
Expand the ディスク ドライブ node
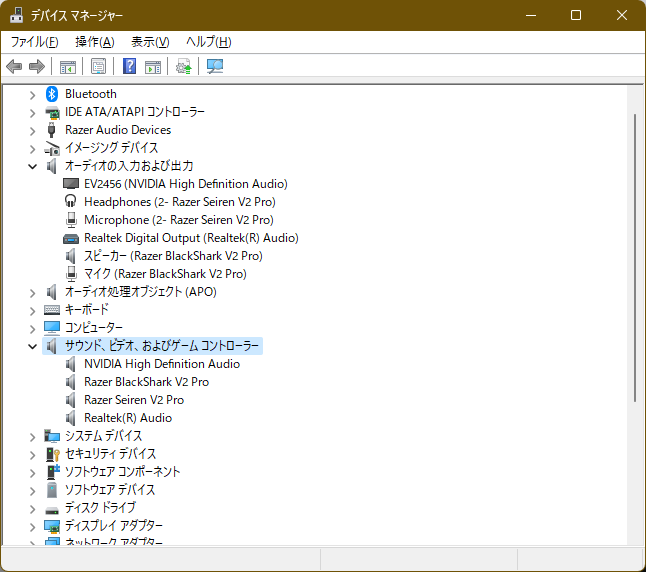click(33, 509)
